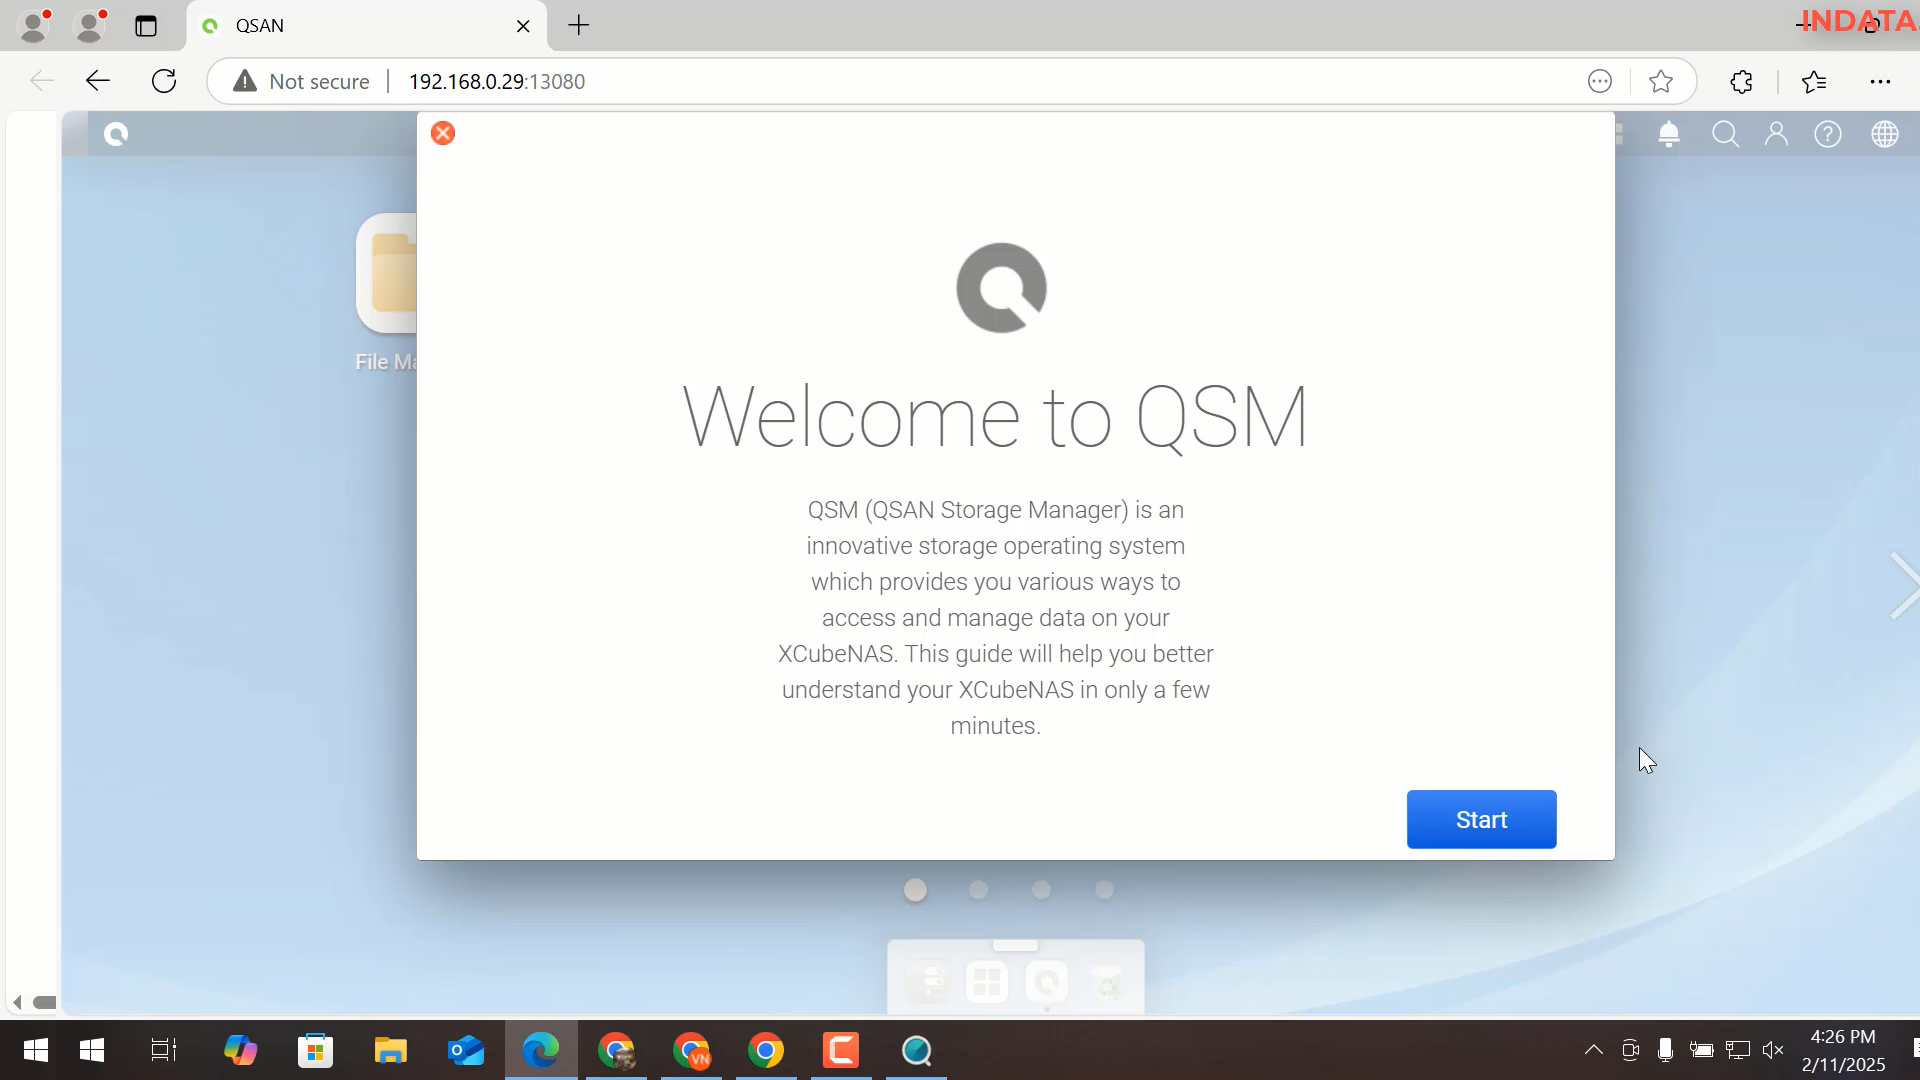The image size is (1920, 1080).
Task: Collapse the QSM dock using its top handle
Action: 1015,945
